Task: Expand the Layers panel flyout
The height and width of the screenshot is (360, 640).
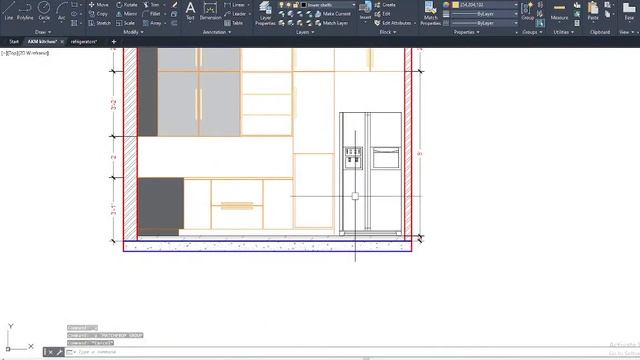Action: coord(305,32)
